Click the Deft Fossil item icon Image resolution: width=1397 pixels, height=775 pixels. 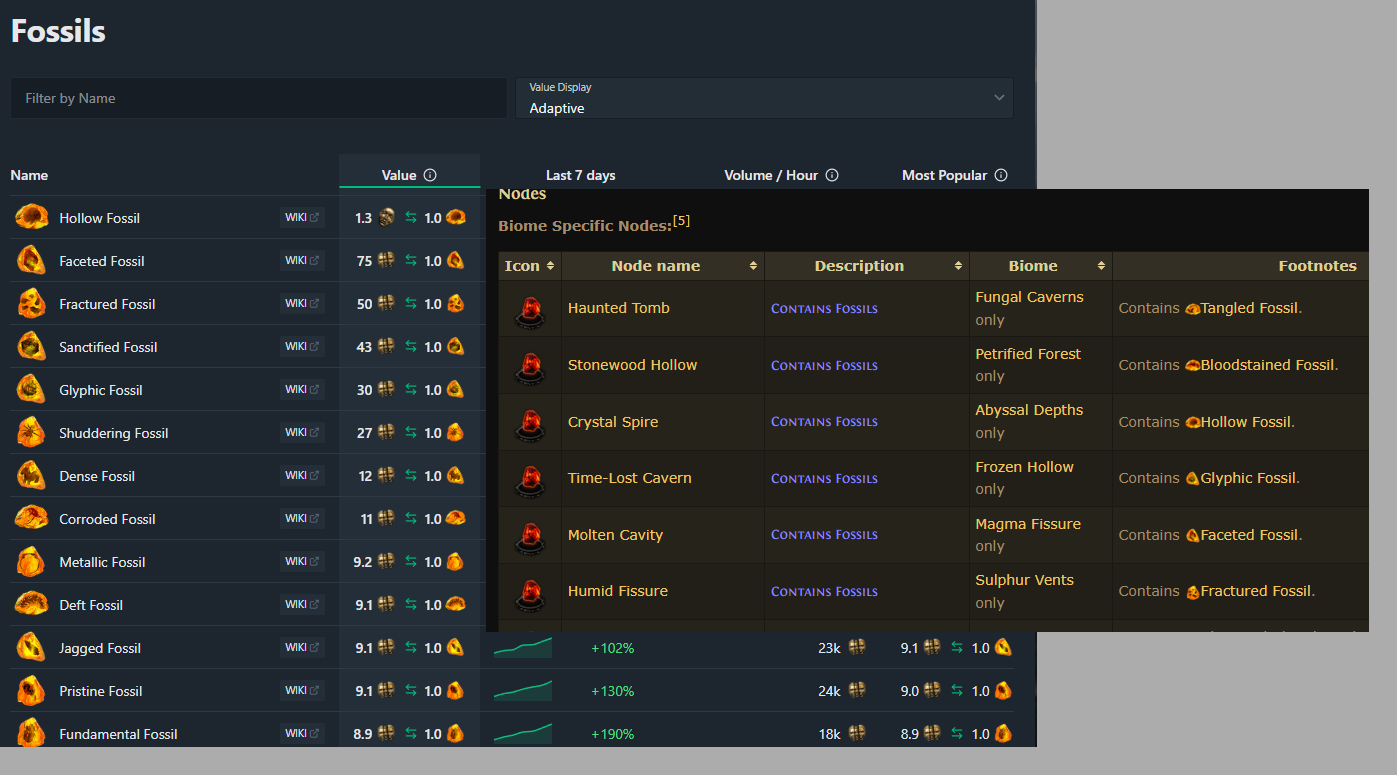[x=32, y=604]
